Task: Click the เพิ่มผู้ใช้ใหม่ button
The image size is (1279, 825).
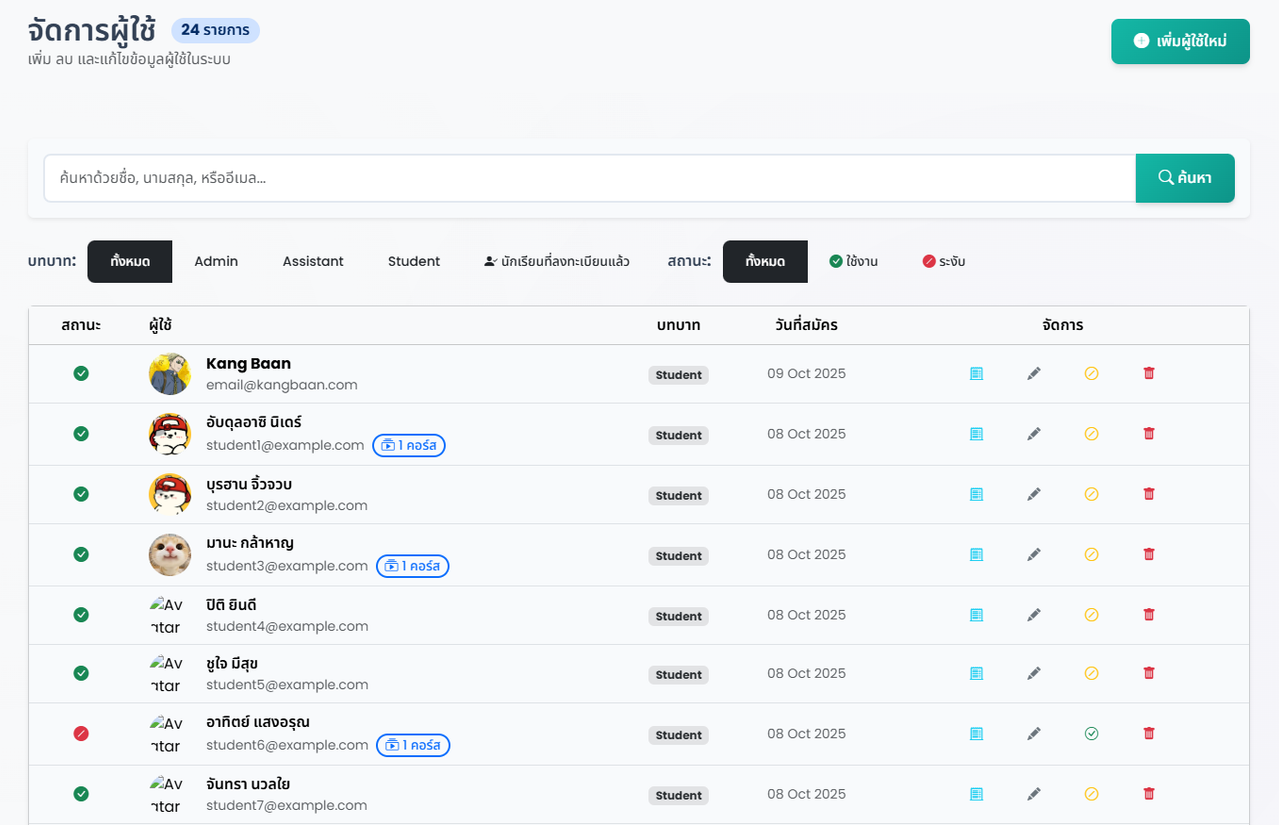Action: (1180, 41)
